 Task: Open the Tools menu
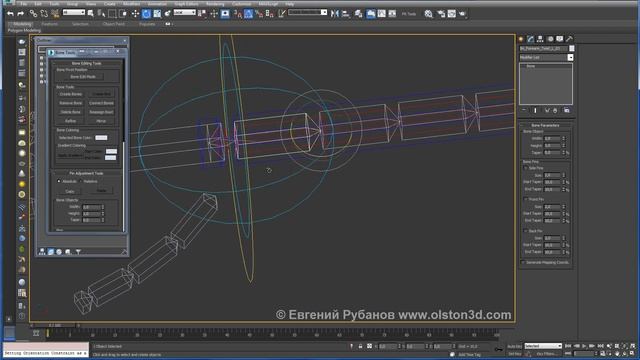pyautogui.click(x=54, y=4)
